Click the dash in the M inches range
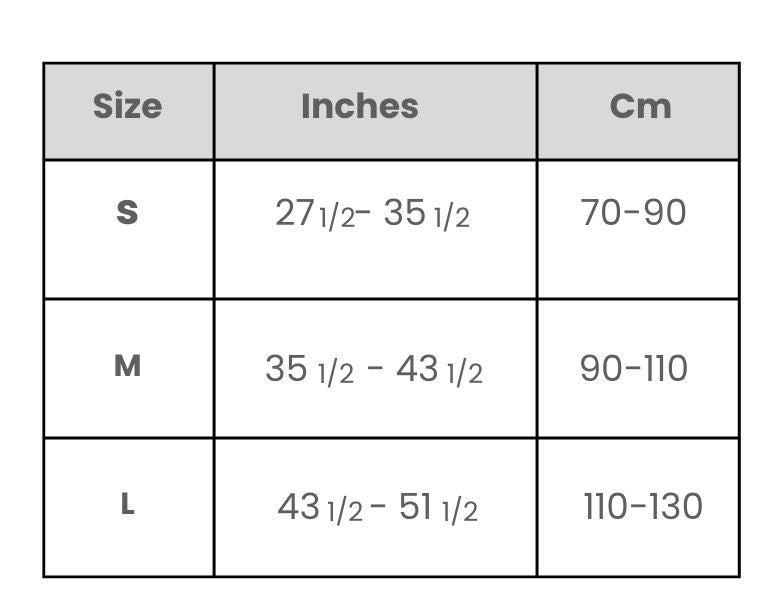 (375, 369)
